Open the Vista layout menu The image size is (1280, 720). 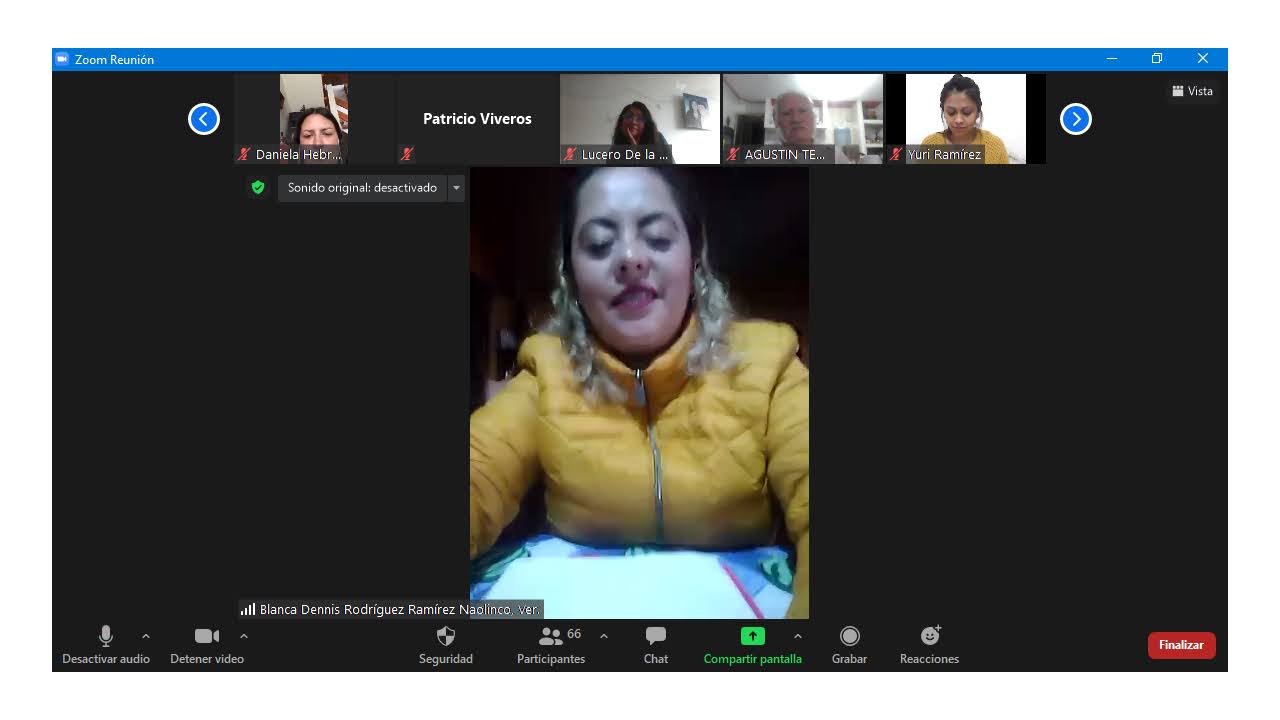point(1193,91)
